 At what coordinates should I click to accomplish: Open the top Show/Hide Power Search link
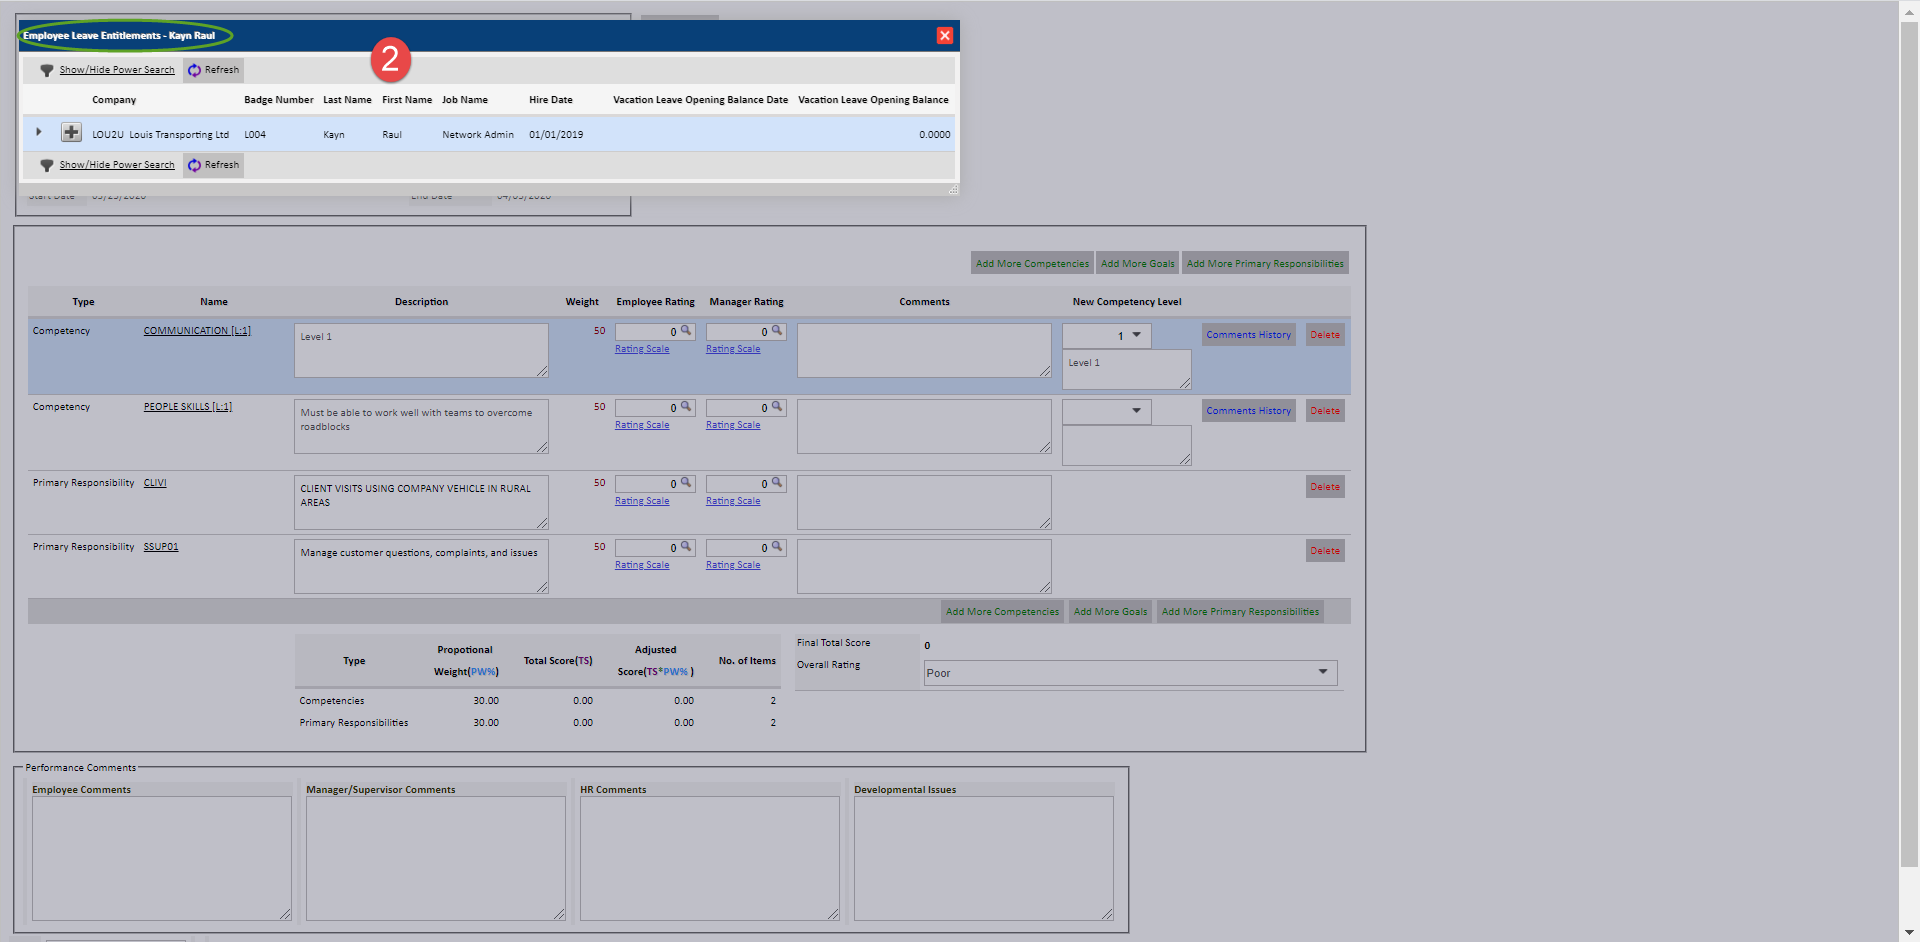click(x=117, y=70)
